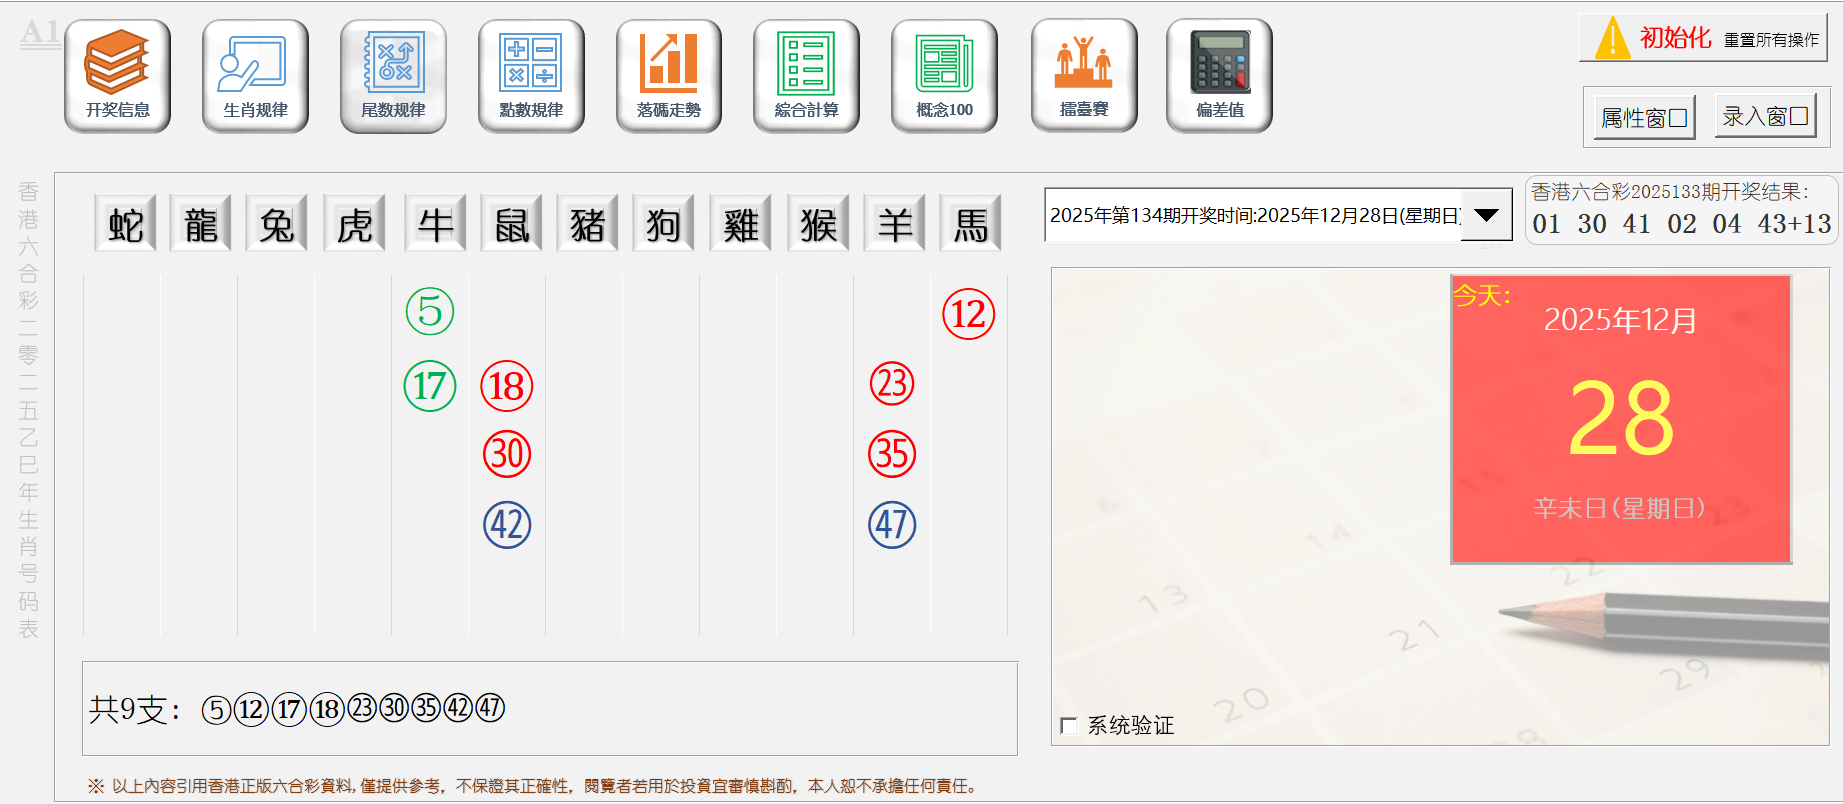Click today's red calendar date tile
Image resolution: width=1843 pixels, height=804 pixels.
point(1620,419)
